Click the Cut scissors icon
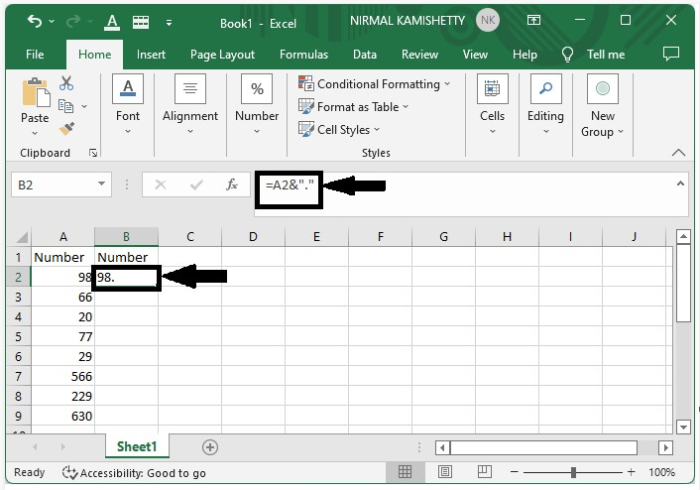The height and width of the screenshot is (490, 700). [x=67, y=84]
